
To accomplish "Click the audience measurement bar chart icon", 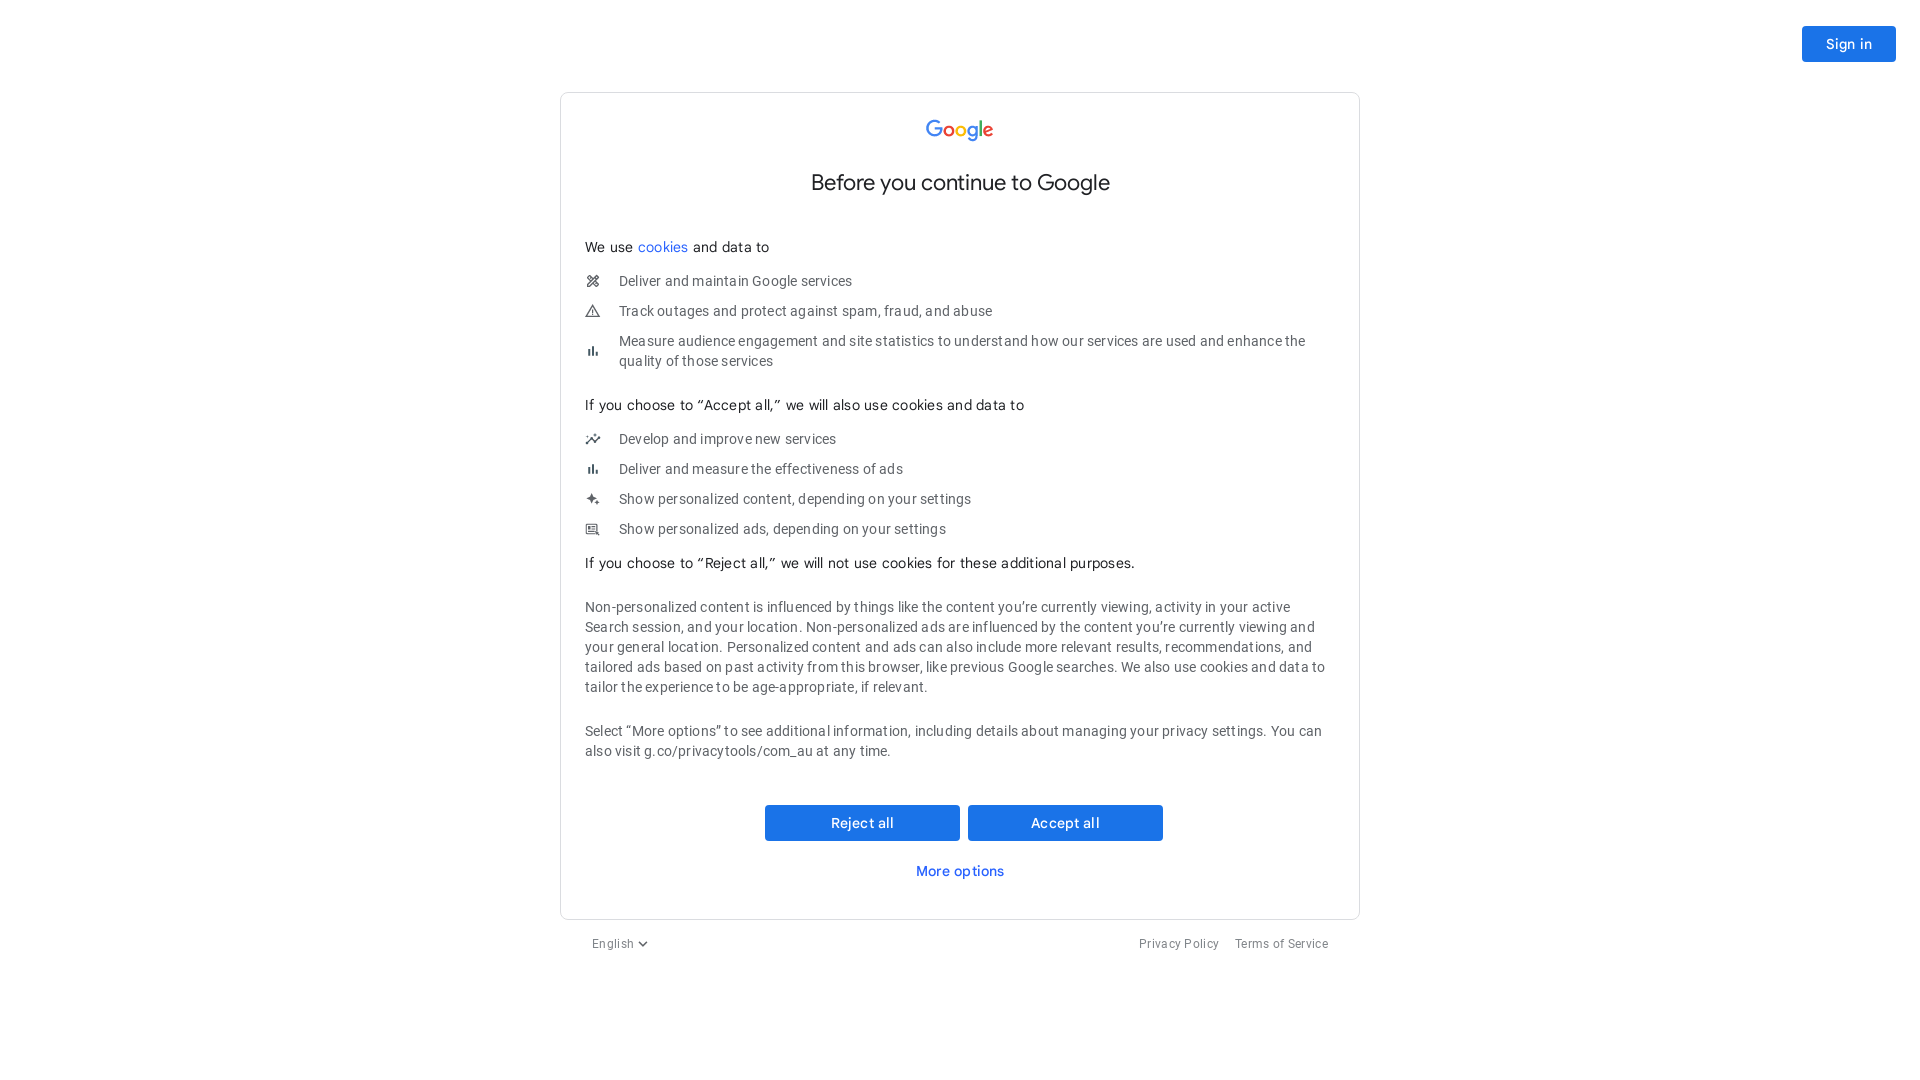I will click(x=592, y=351).
